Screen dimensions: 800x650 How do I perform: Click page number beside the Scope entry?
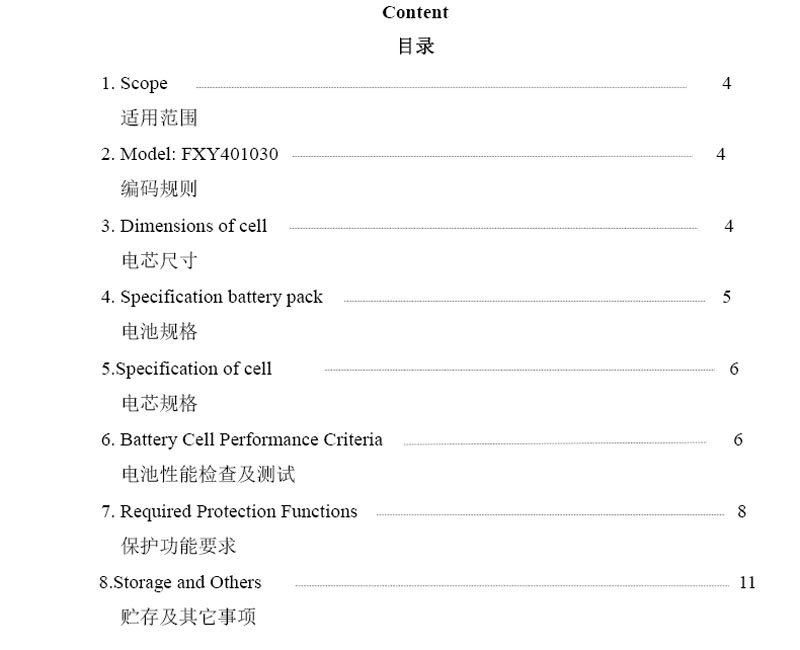tap(727, 84)
